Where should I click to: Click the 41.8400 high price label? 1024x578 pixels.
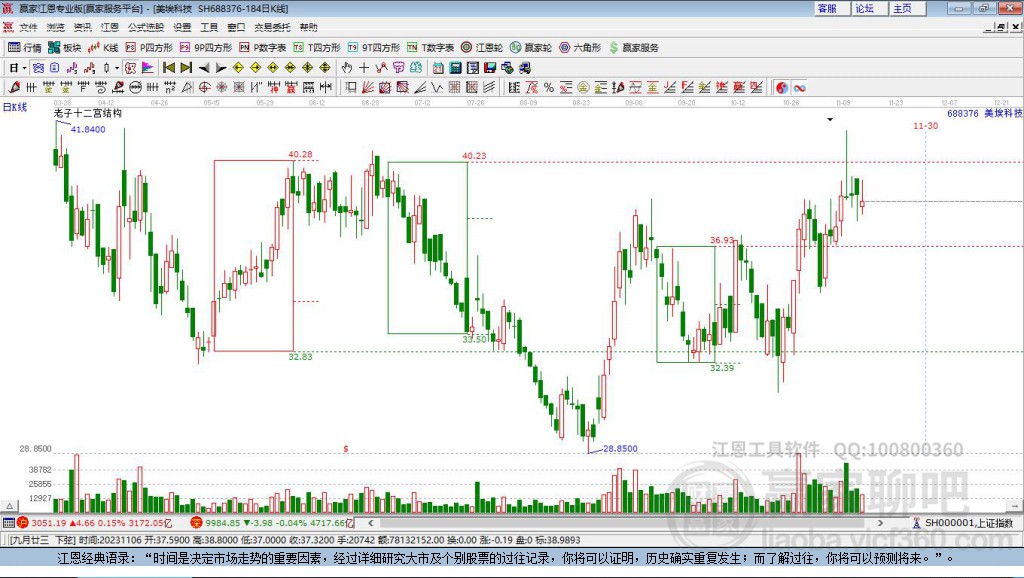click(x=88, y=129)
